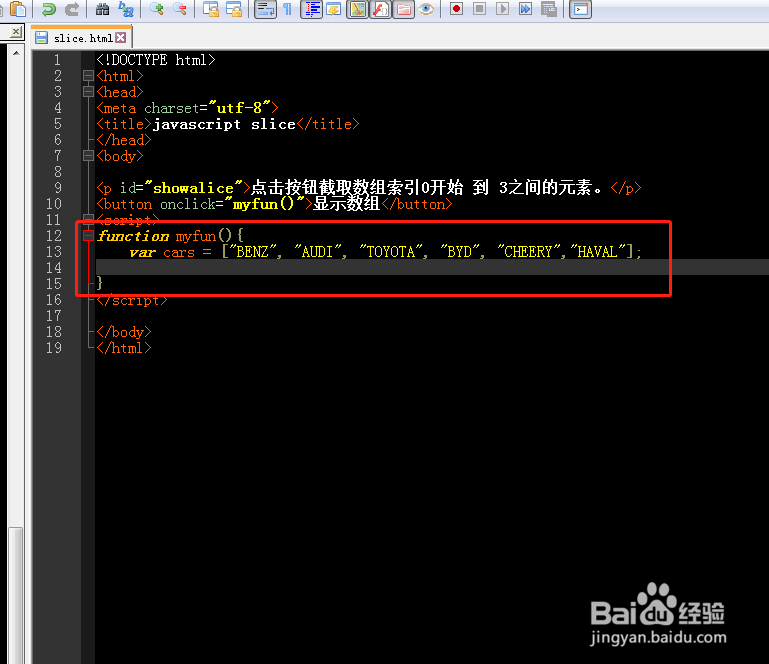Save the currently recorded macro
This screenshot has height=664, width=769.
point(549,9)
